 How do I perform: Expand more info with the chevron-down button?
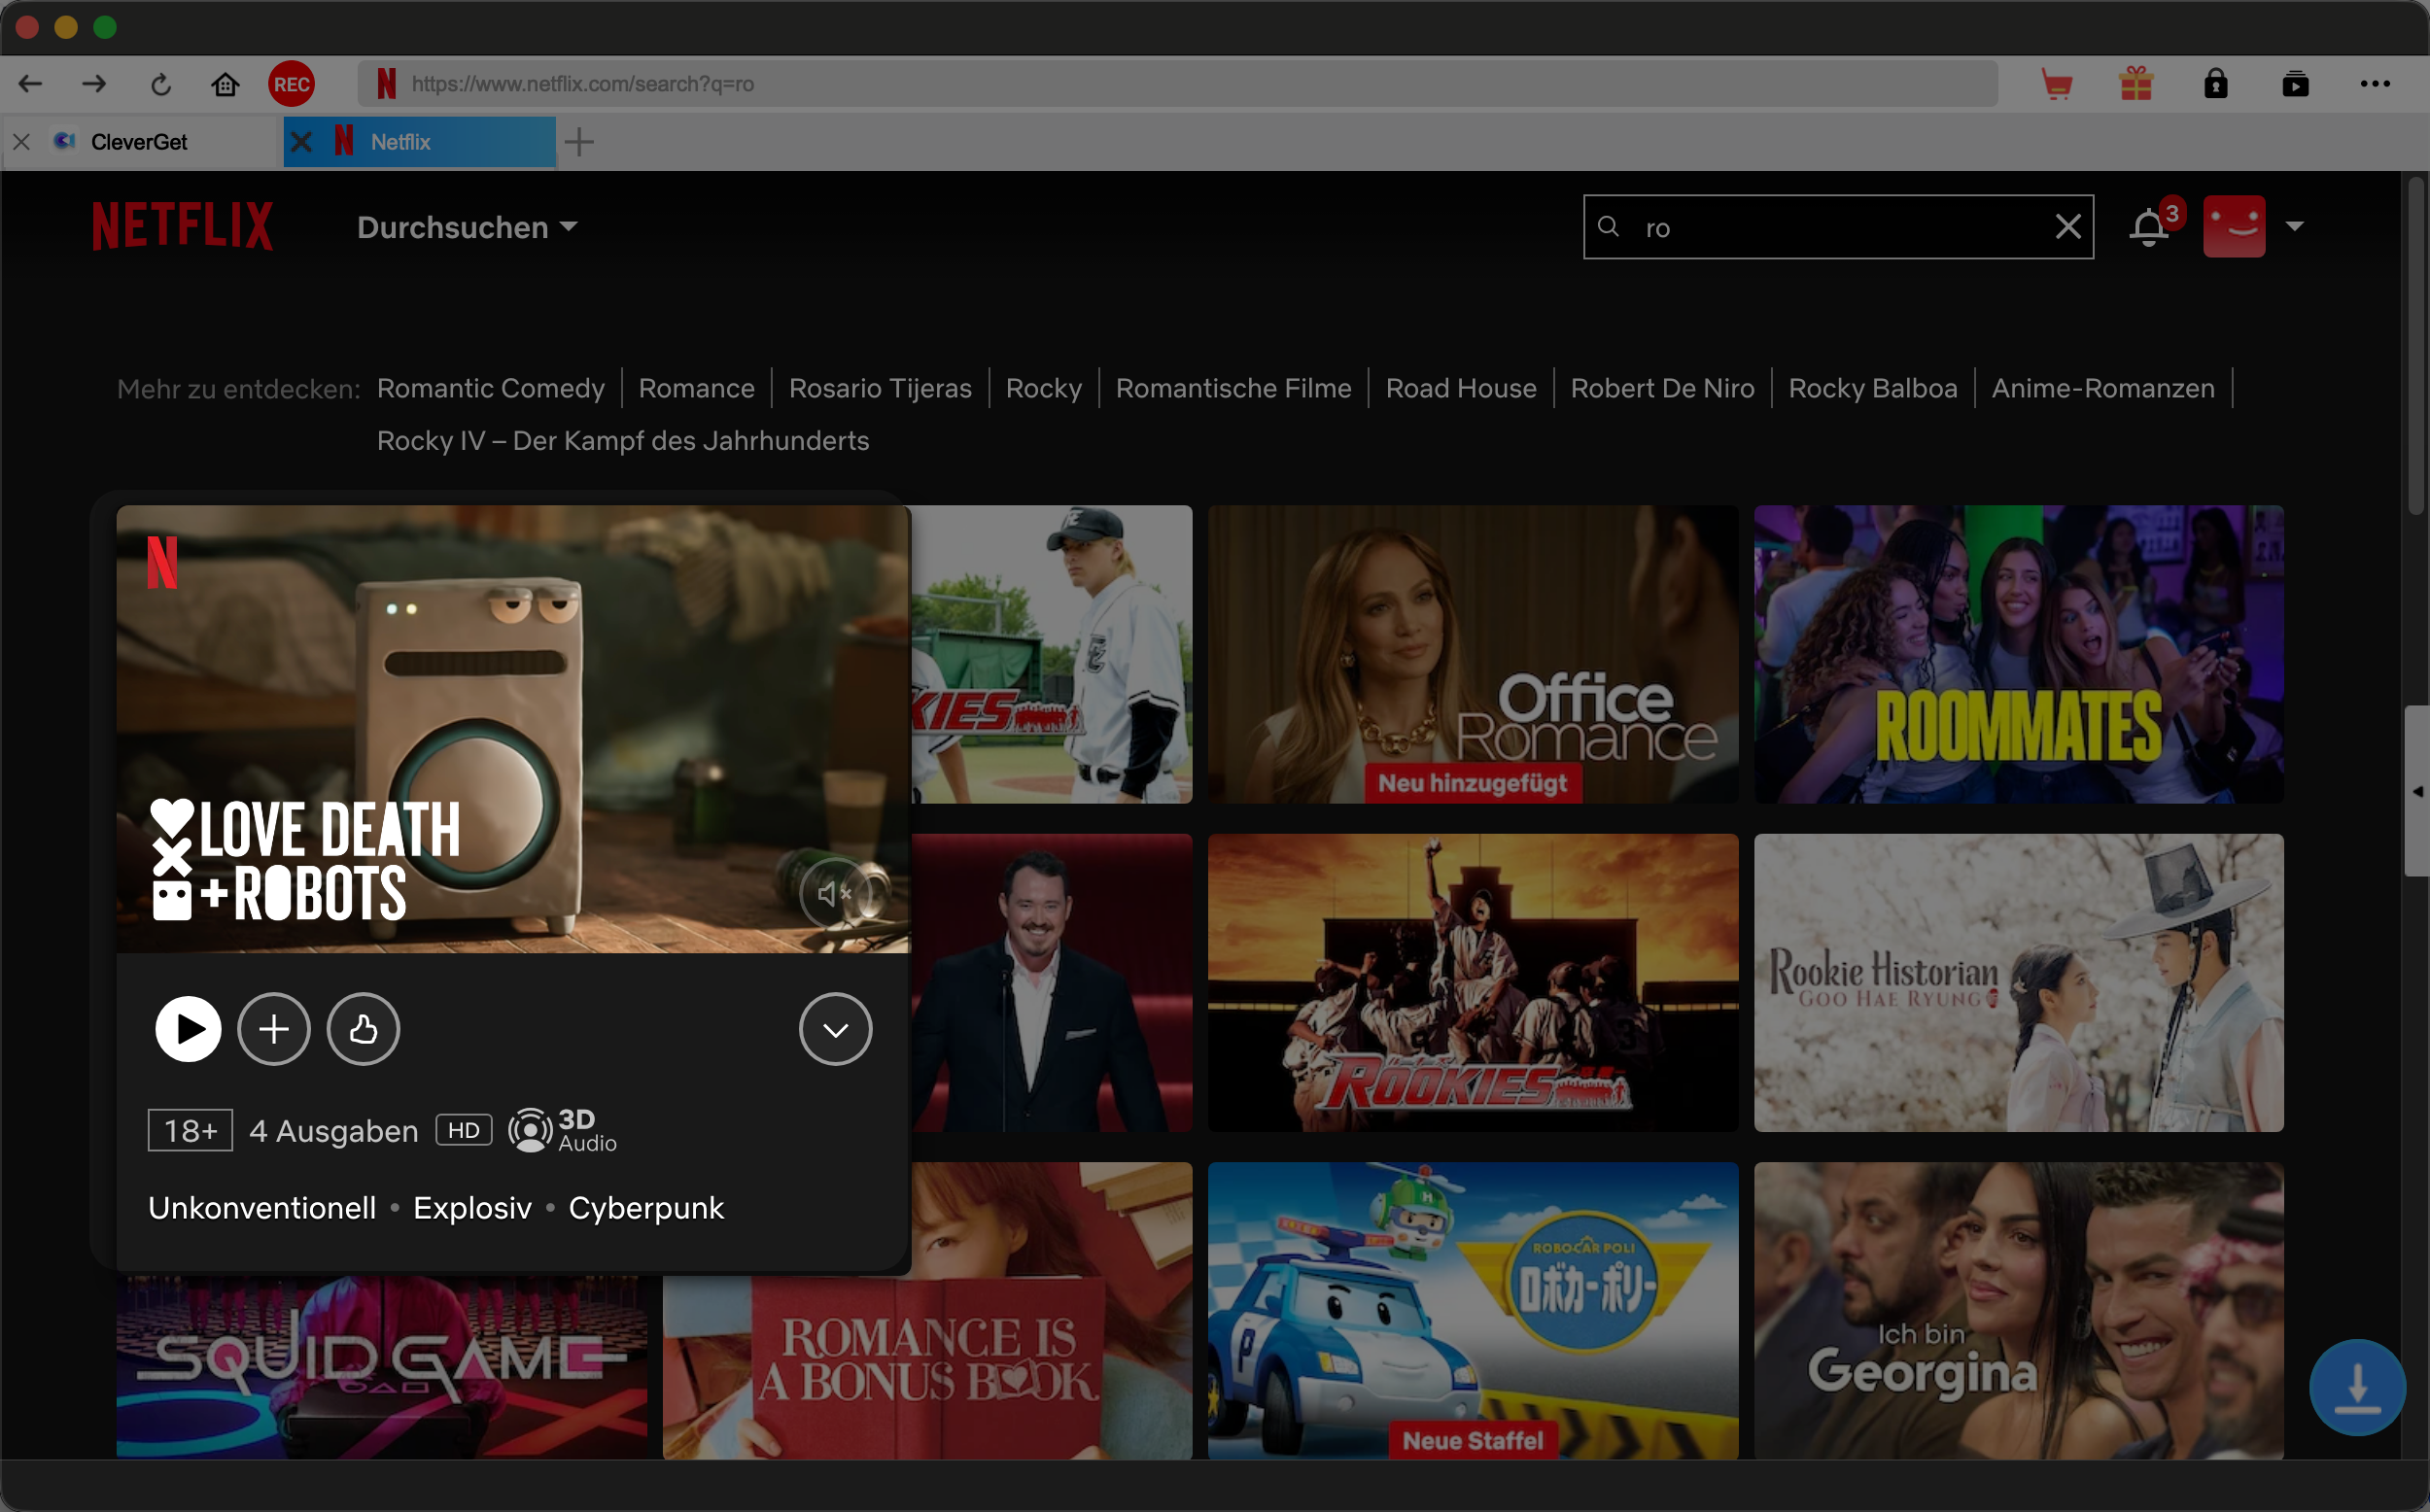click(835, 1029)
